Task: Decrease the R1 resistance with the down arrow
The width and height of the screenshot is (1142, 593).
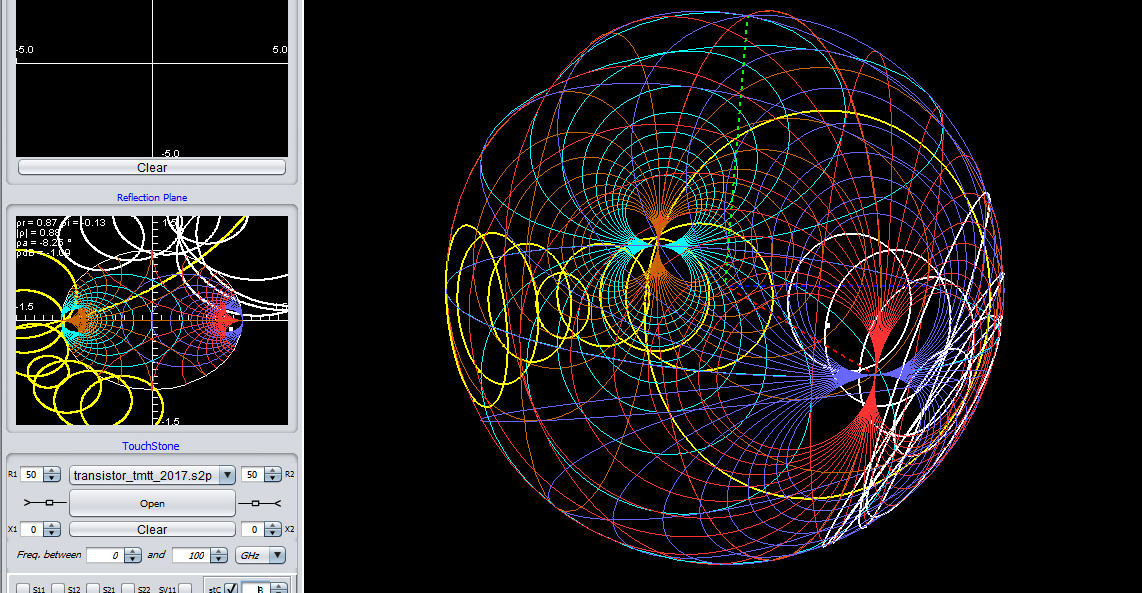Action: pos(52,478)
